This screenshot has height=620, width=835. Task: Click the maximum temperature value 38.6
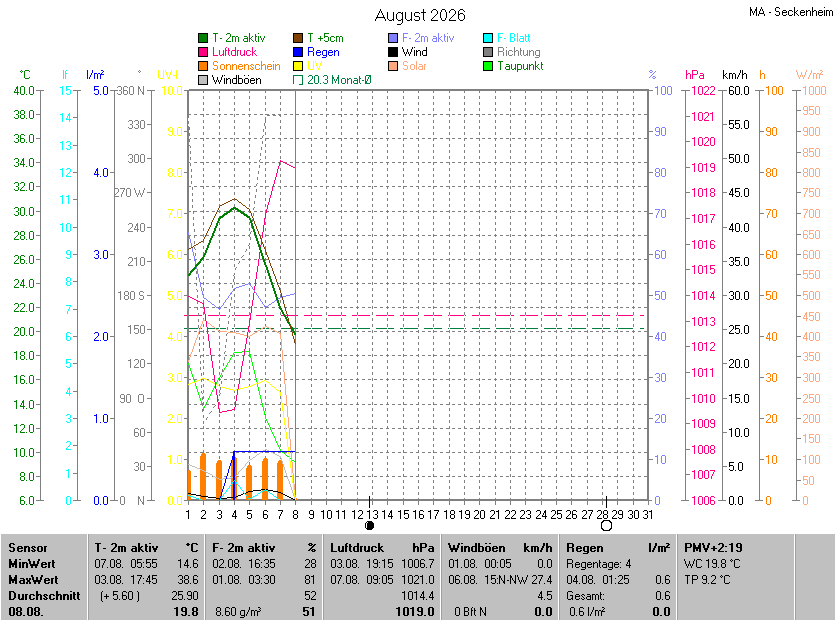(187, 580)
